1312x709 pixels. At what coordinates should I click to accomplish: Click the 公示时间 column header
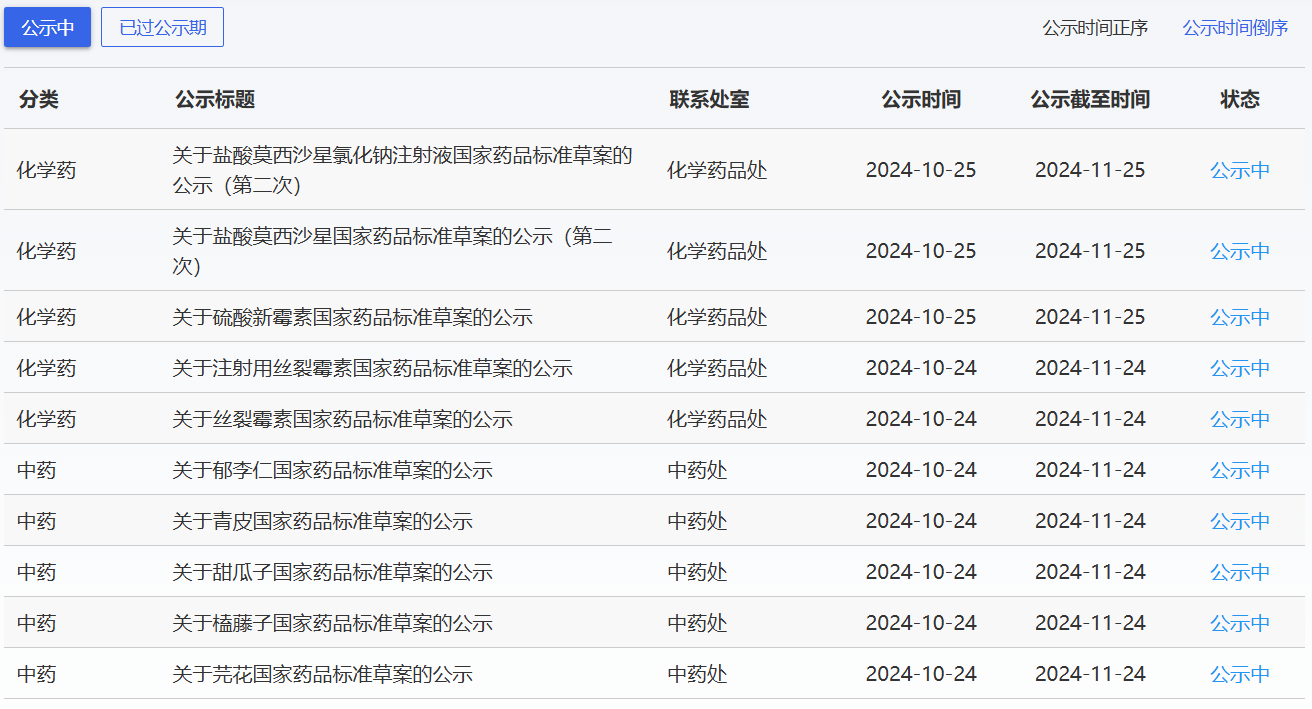click(920, 99)
